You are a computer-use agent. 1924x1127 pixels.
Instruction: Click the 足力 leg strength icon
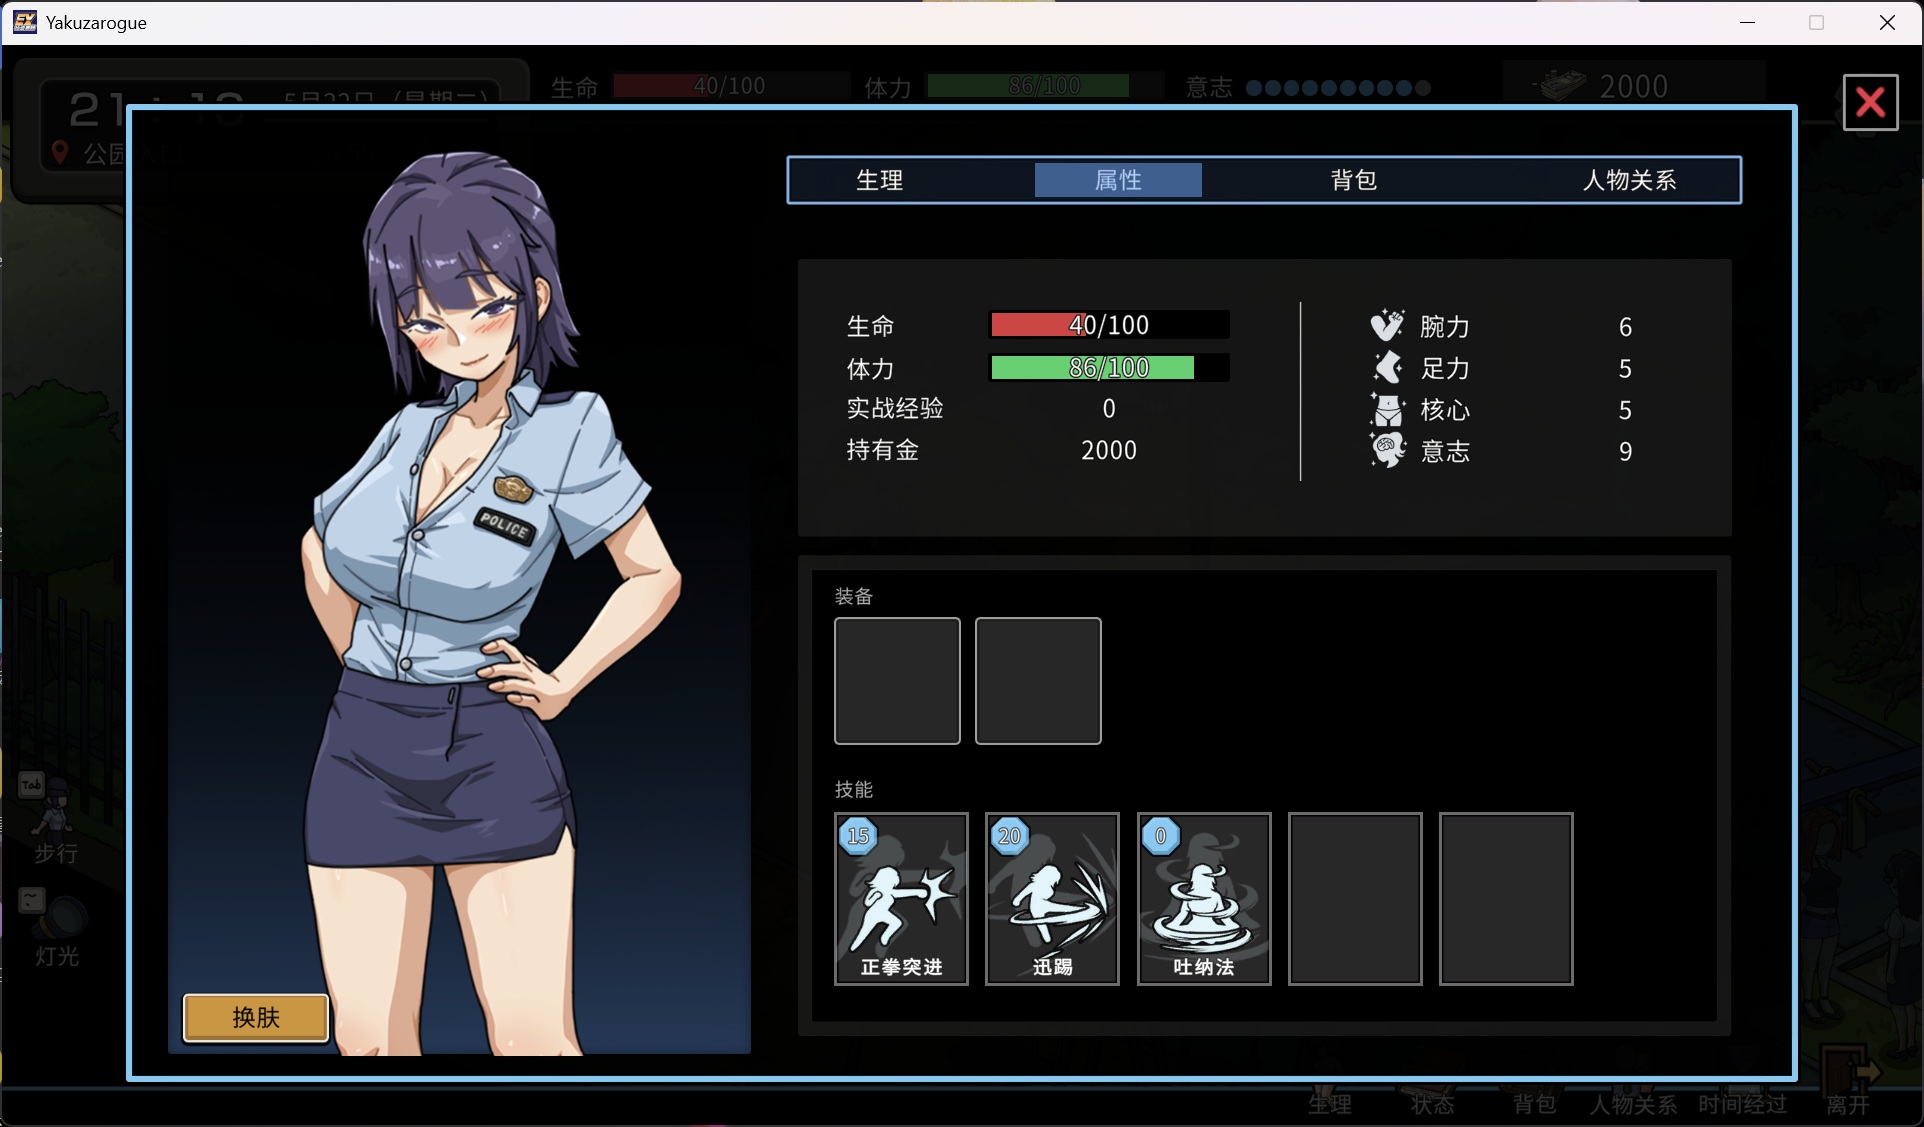(1387, 368)
